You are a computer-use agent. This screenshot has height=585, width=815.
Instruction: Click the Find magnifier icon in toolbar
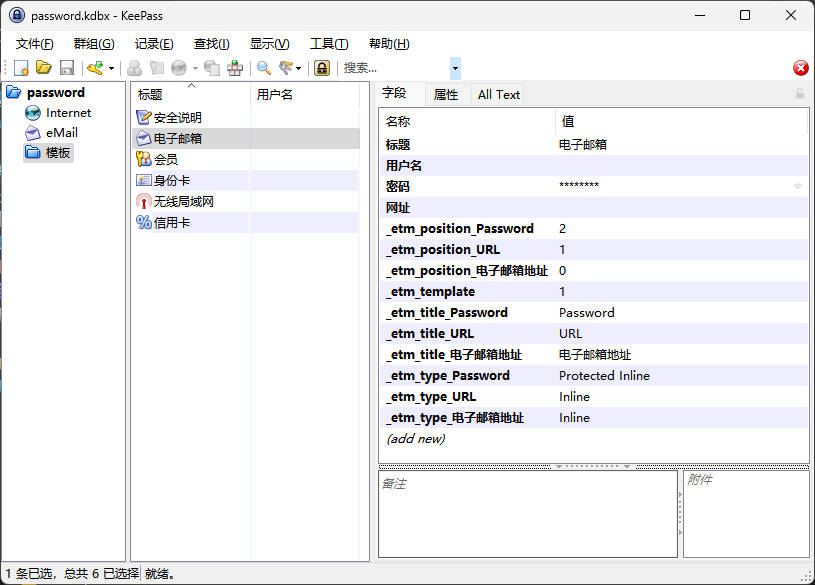(x=264, y=68)
